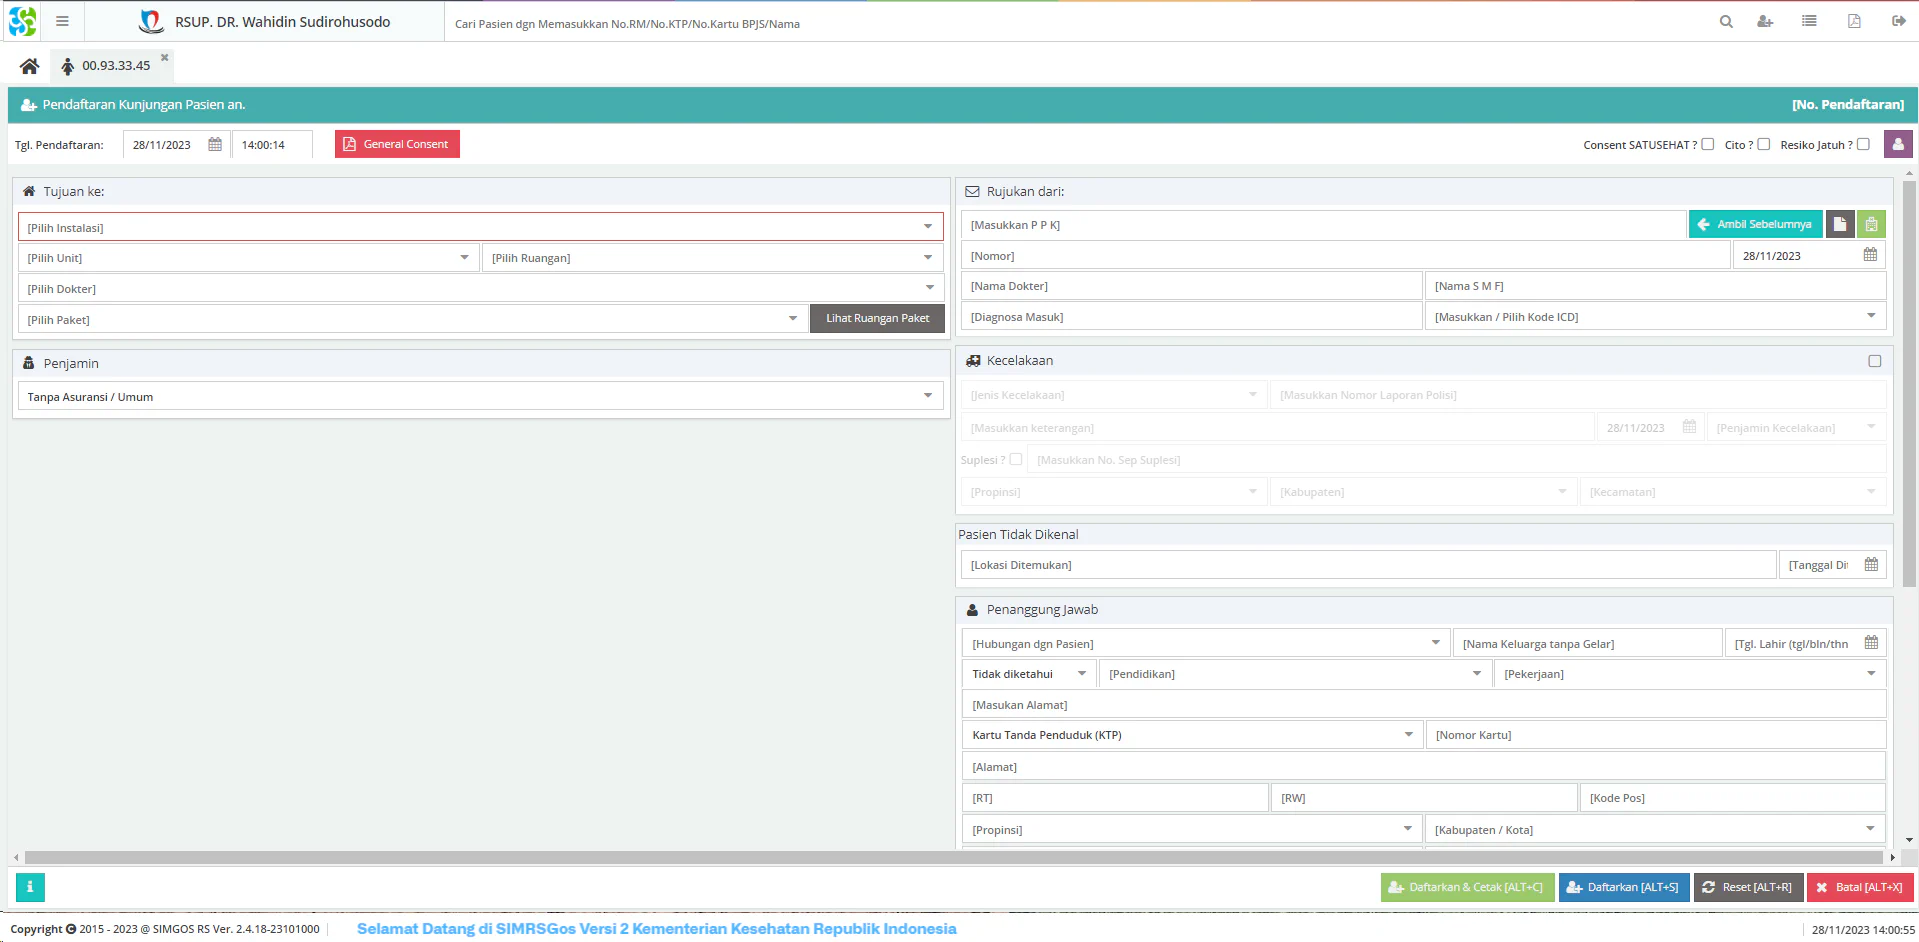
Task: Click the dark document icon beside Ambil Sebelumnya
Action: (x=1840, y=224)
